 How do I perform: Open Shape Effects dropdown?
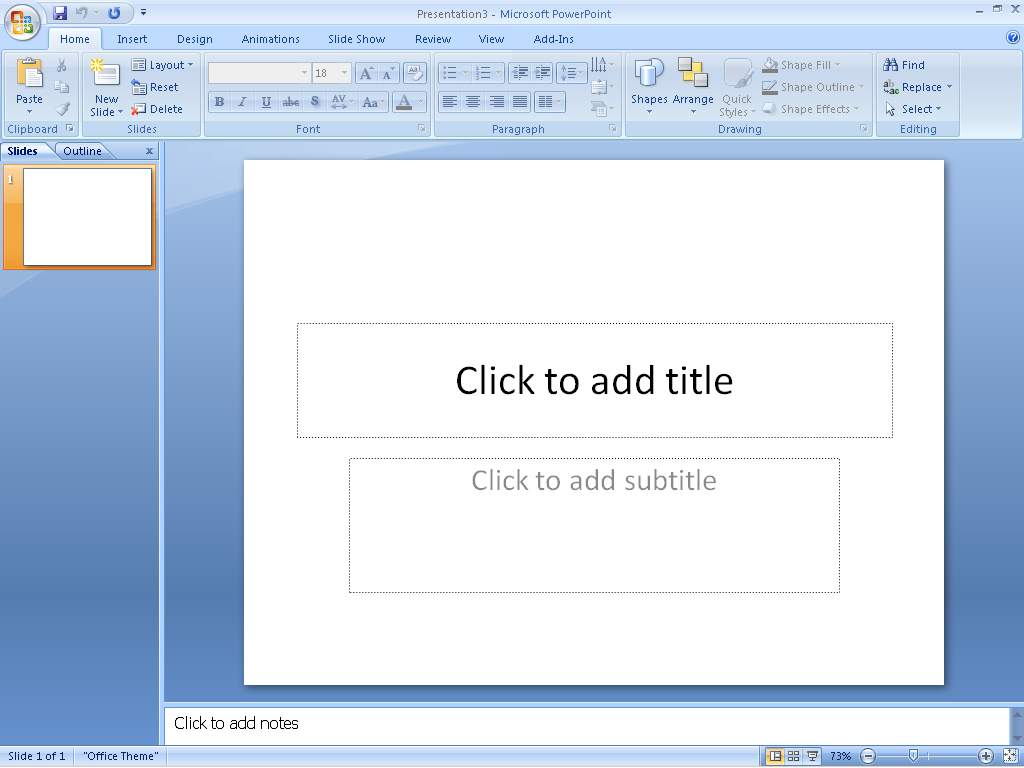[x=810, y=109]
